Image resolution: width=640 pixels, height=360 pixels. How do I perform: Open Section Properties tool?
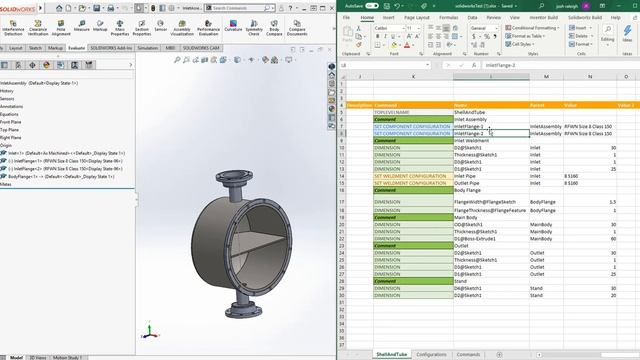pos(142,27)
